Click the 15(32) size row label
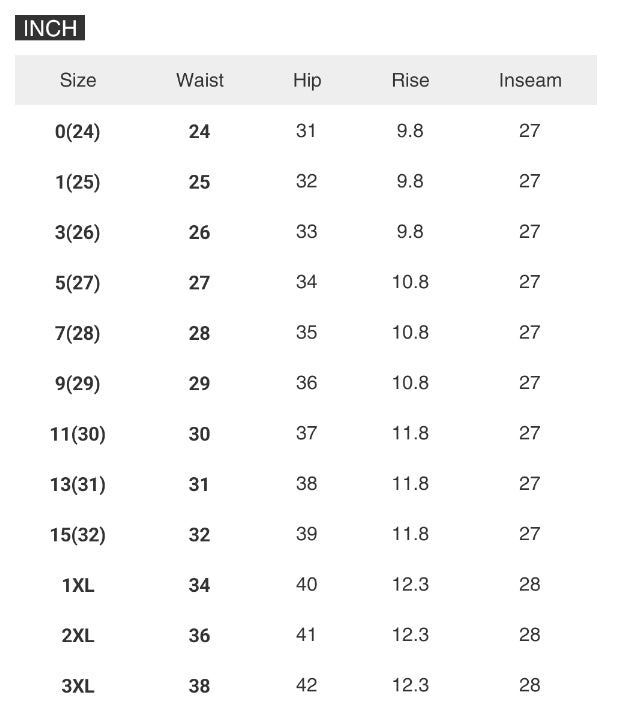Image resolution: width=621 pixels, height=709 pixels. point(78,535)
